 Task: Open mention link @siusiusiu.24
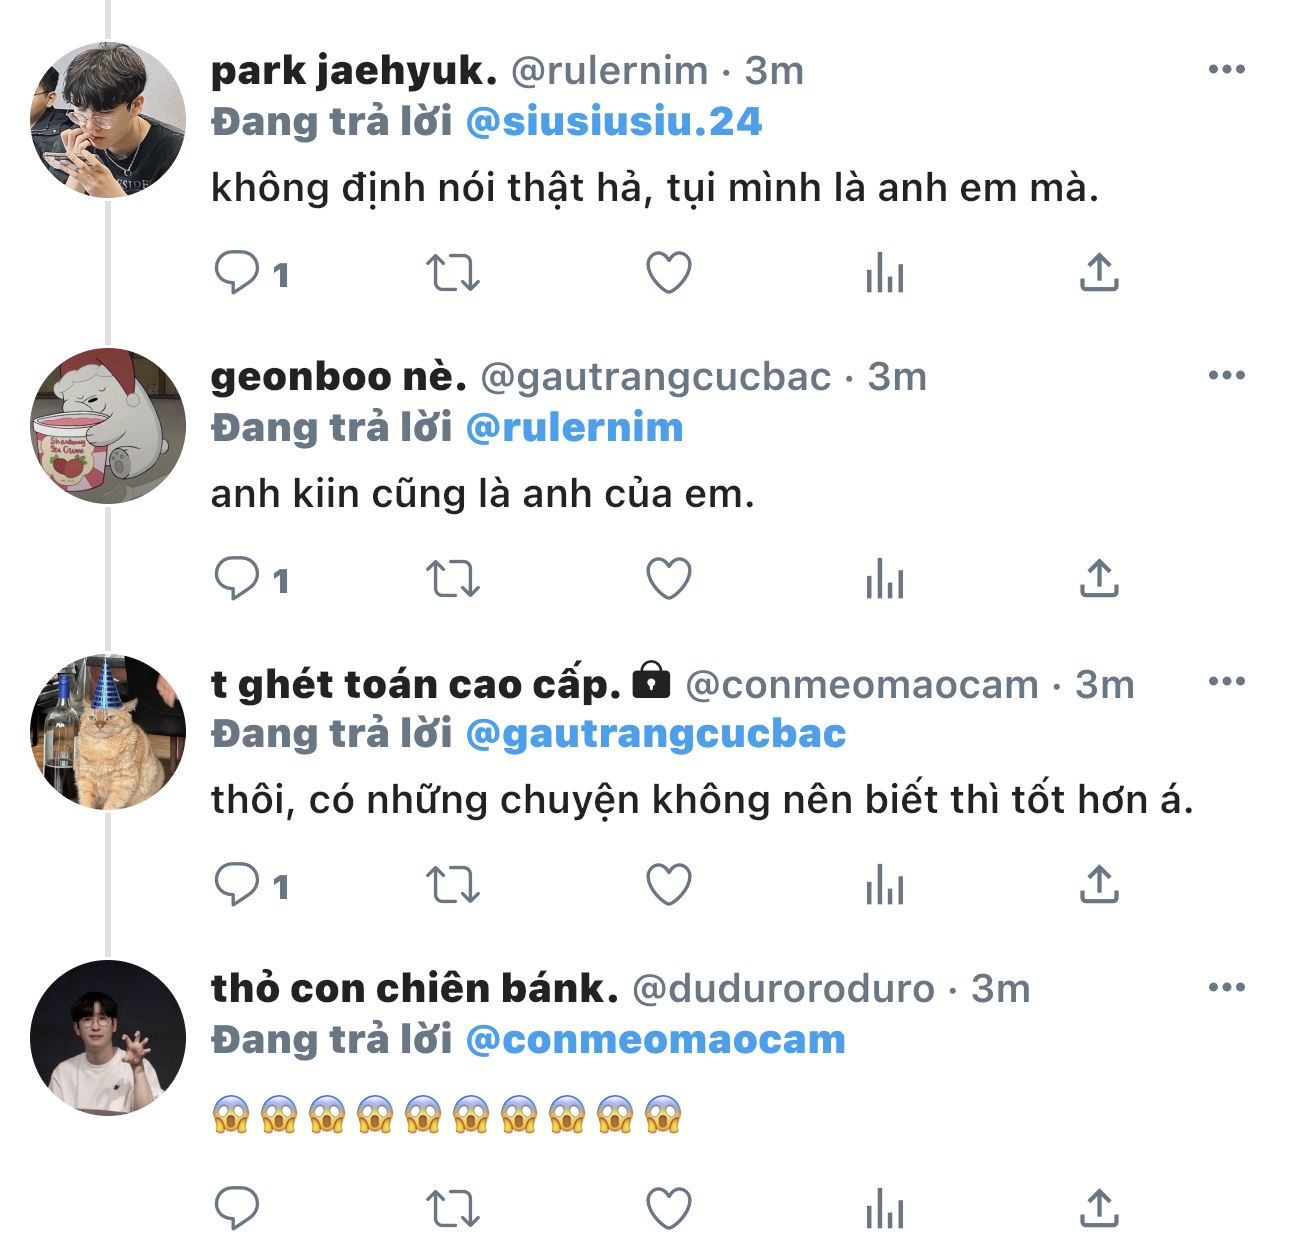[614, 122]
